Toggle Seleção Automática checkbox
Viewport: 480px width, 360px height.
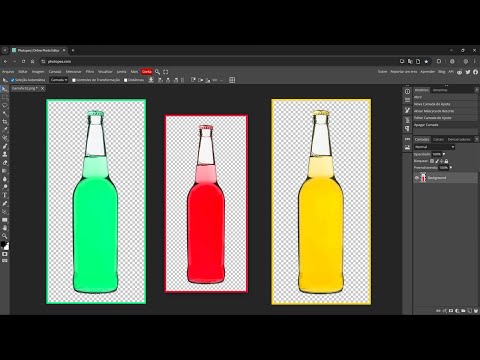coord(13,80)
